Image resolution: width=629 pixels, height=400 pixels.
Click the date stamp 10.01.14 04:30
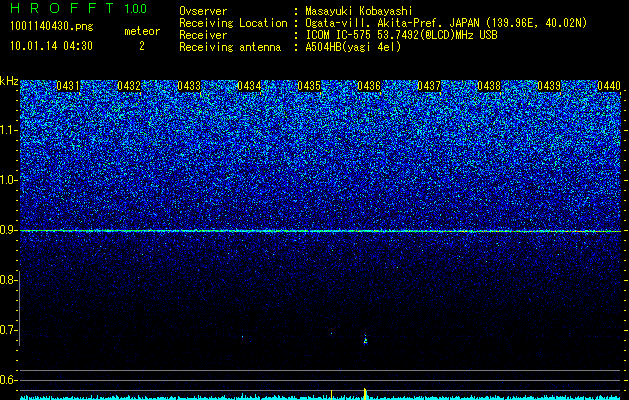[51, 46]
